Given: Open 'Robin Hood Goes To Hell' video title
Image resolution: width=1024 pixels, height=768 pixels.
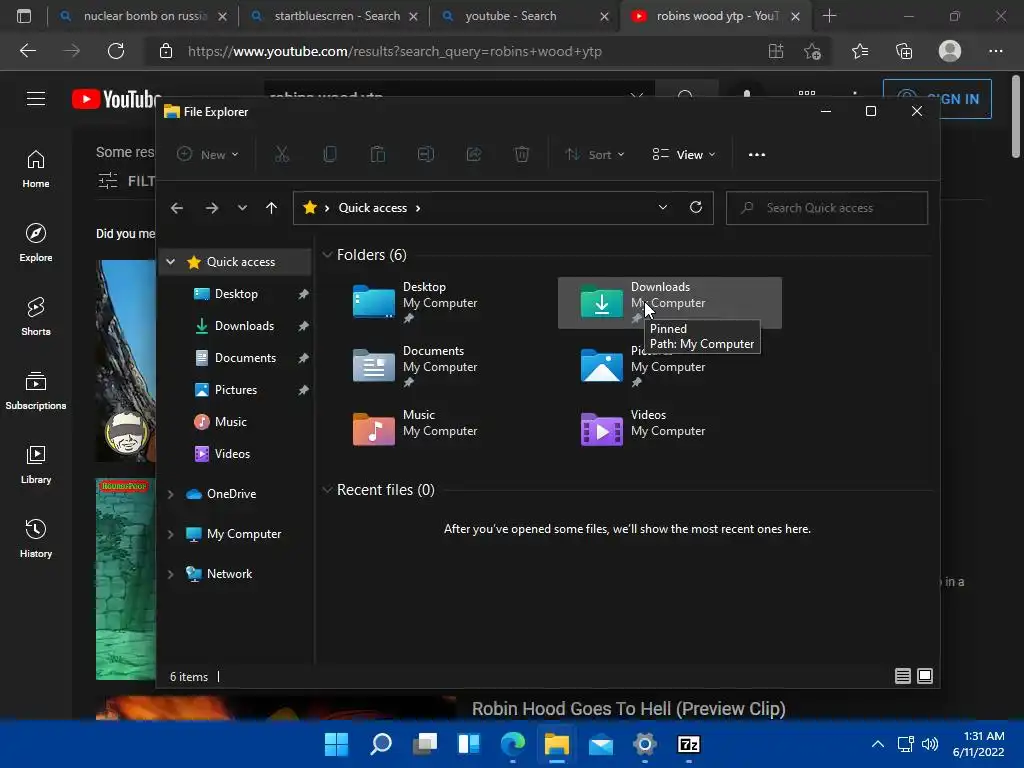Looking at the screenshot, I should [x=628, y=709].
